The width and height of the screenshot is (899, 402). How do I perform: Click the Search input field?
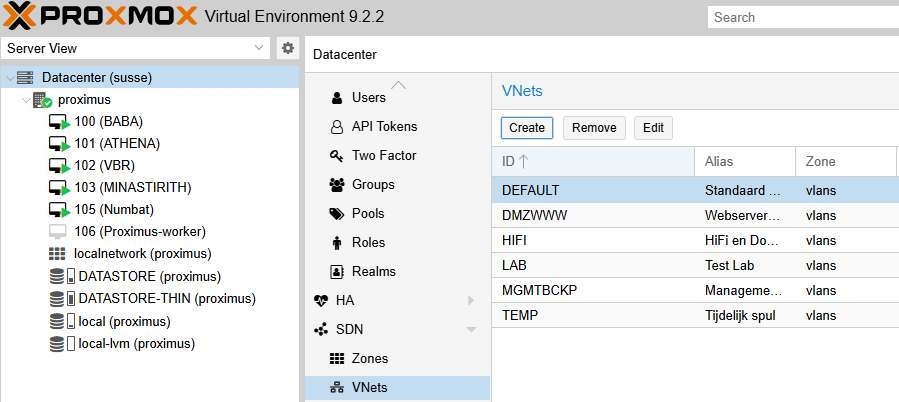coord(803,17)
